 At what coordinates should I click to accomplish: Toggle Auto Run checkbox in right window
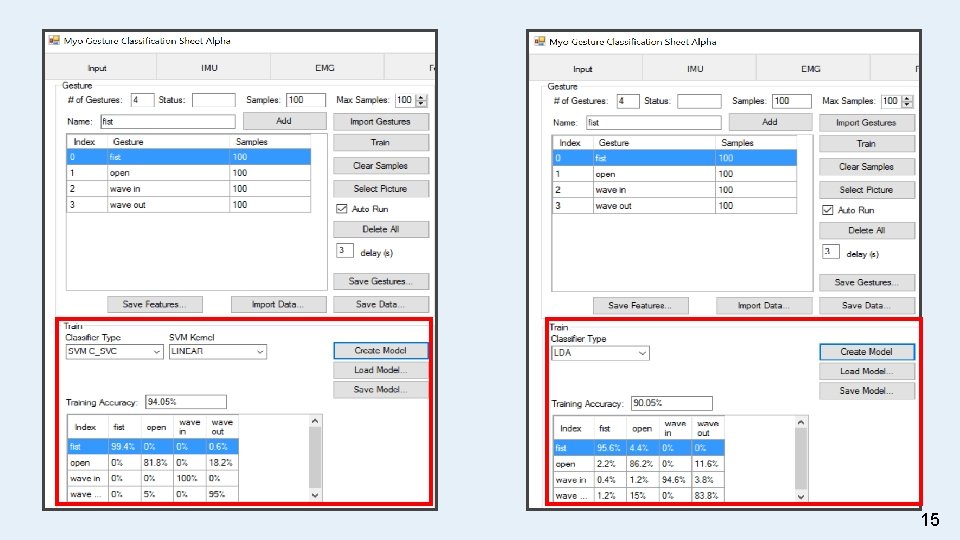coord(827,210)
